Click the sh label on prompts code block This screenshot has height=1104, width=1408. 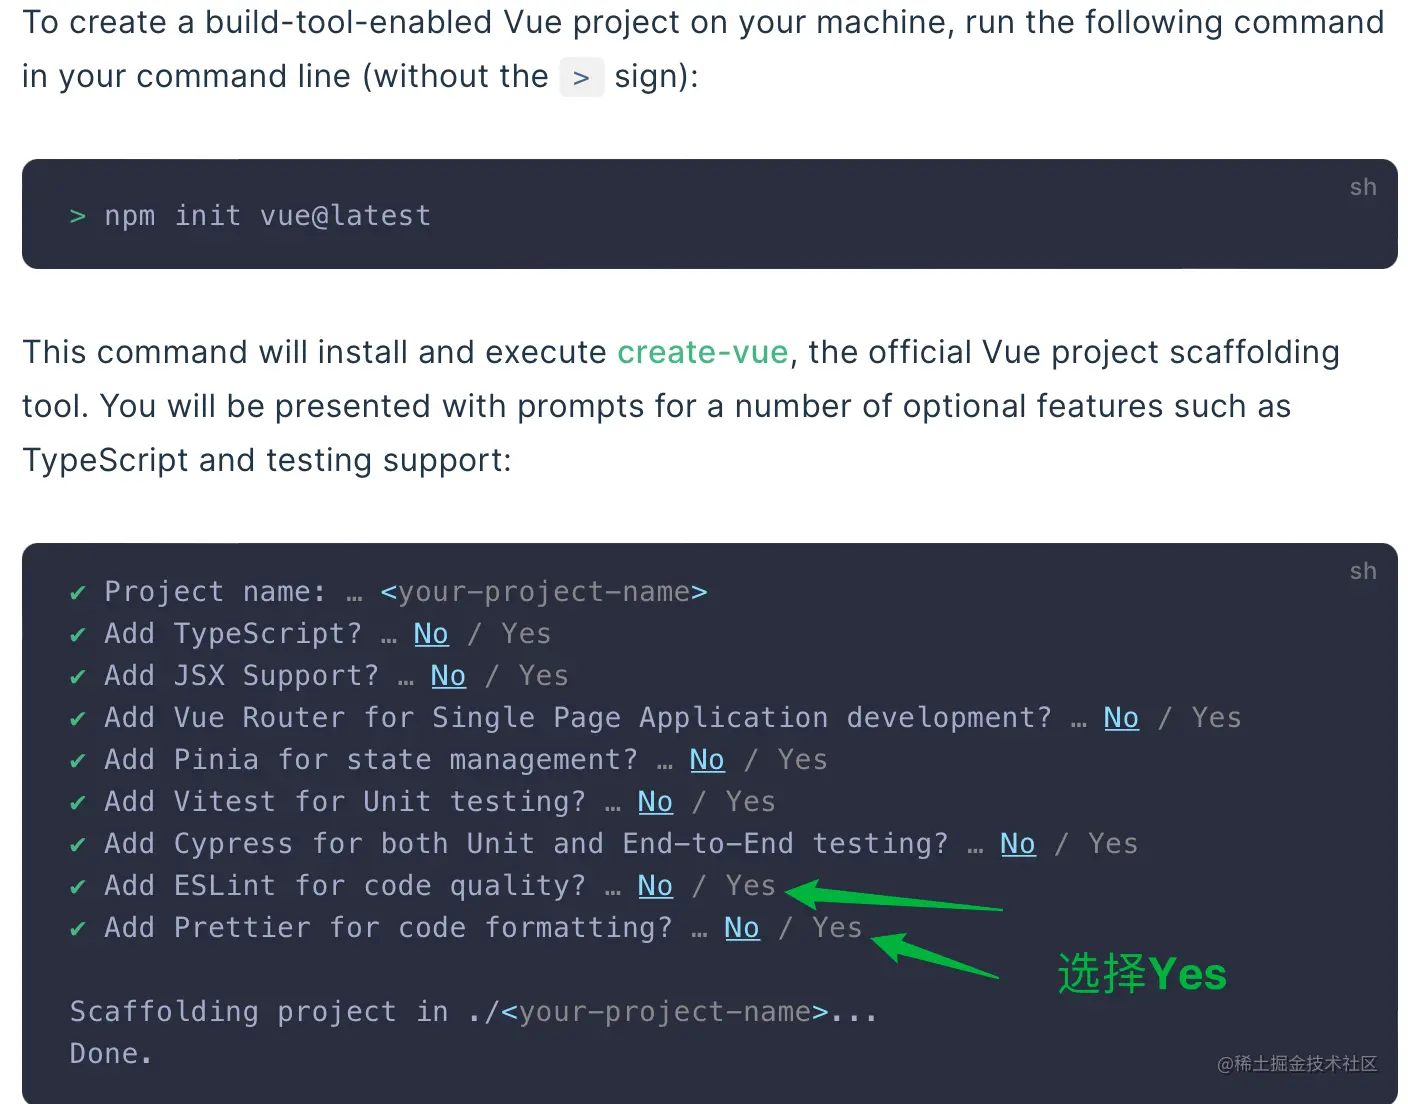click(1363, 572)
